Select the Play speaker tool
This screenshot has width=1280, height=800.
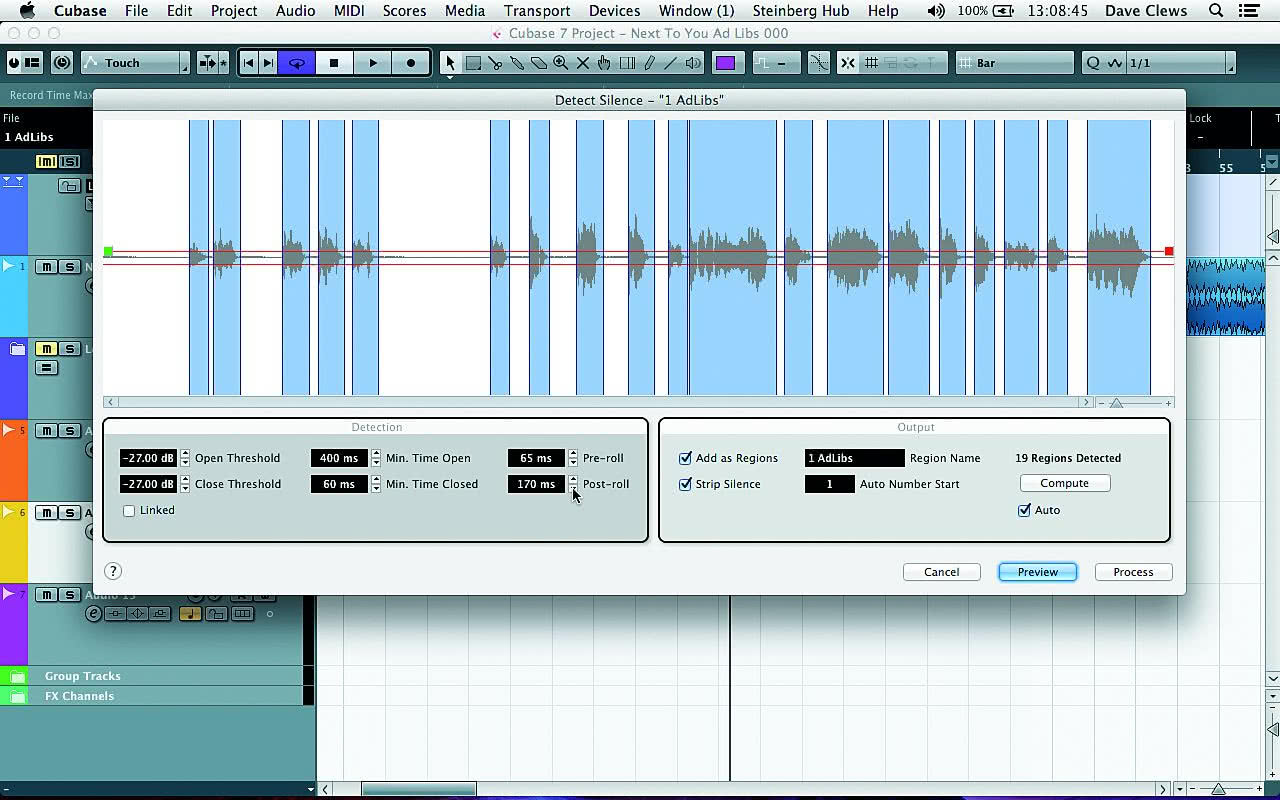[693, 63]
